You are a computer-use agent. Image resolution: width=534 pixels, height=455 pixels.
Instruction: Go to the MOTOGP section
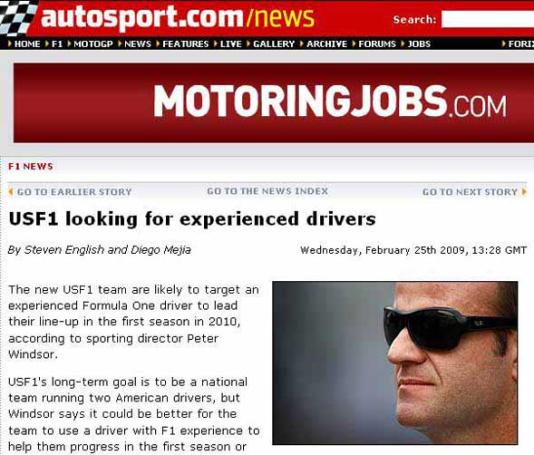[x=93, y=44]
